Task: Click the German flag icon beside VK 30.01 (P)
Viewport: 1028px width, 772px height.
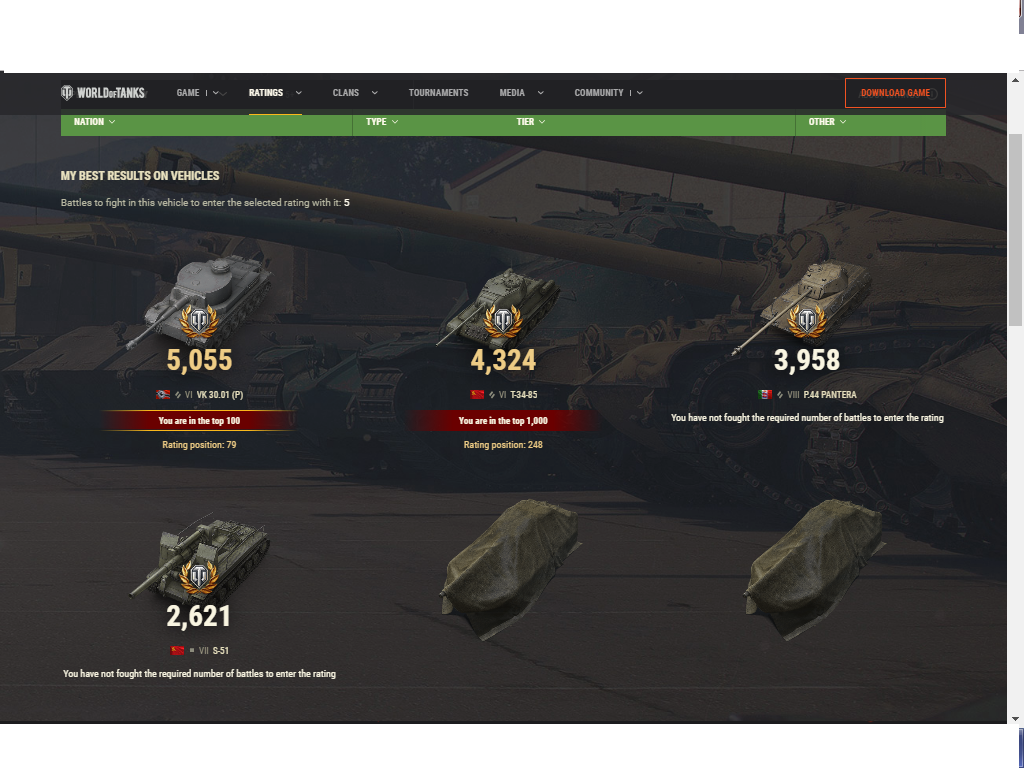Action: (163, 395)
